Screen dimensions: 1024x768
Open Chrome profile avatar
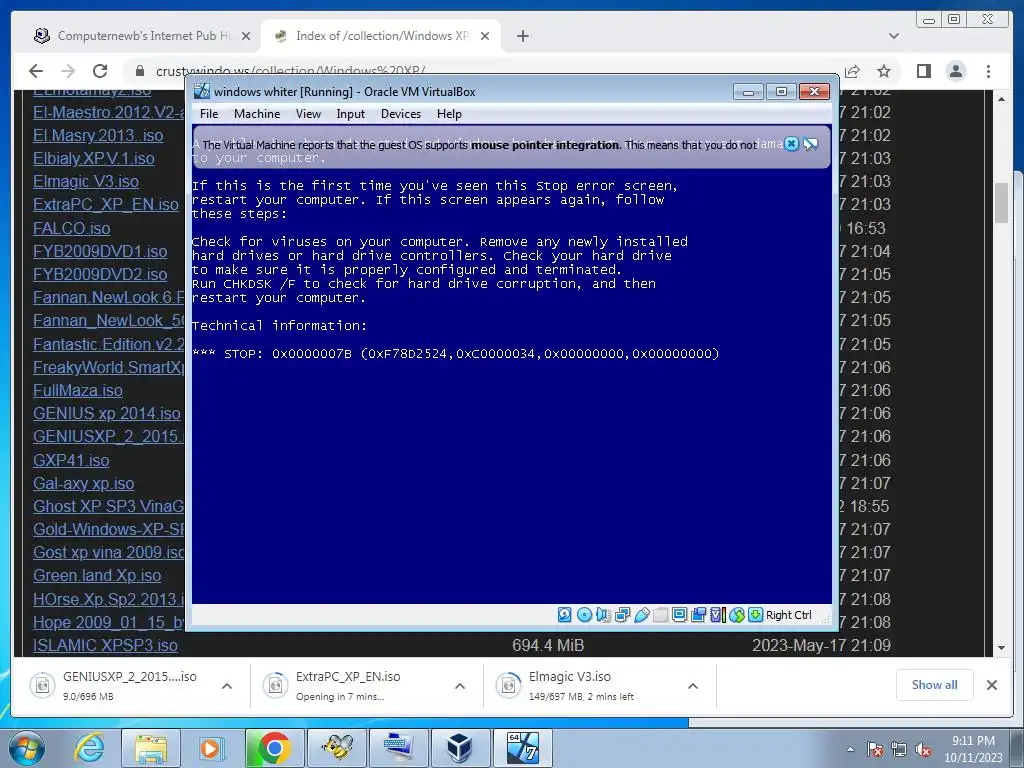pyautogui.click(x=955, y=71)
